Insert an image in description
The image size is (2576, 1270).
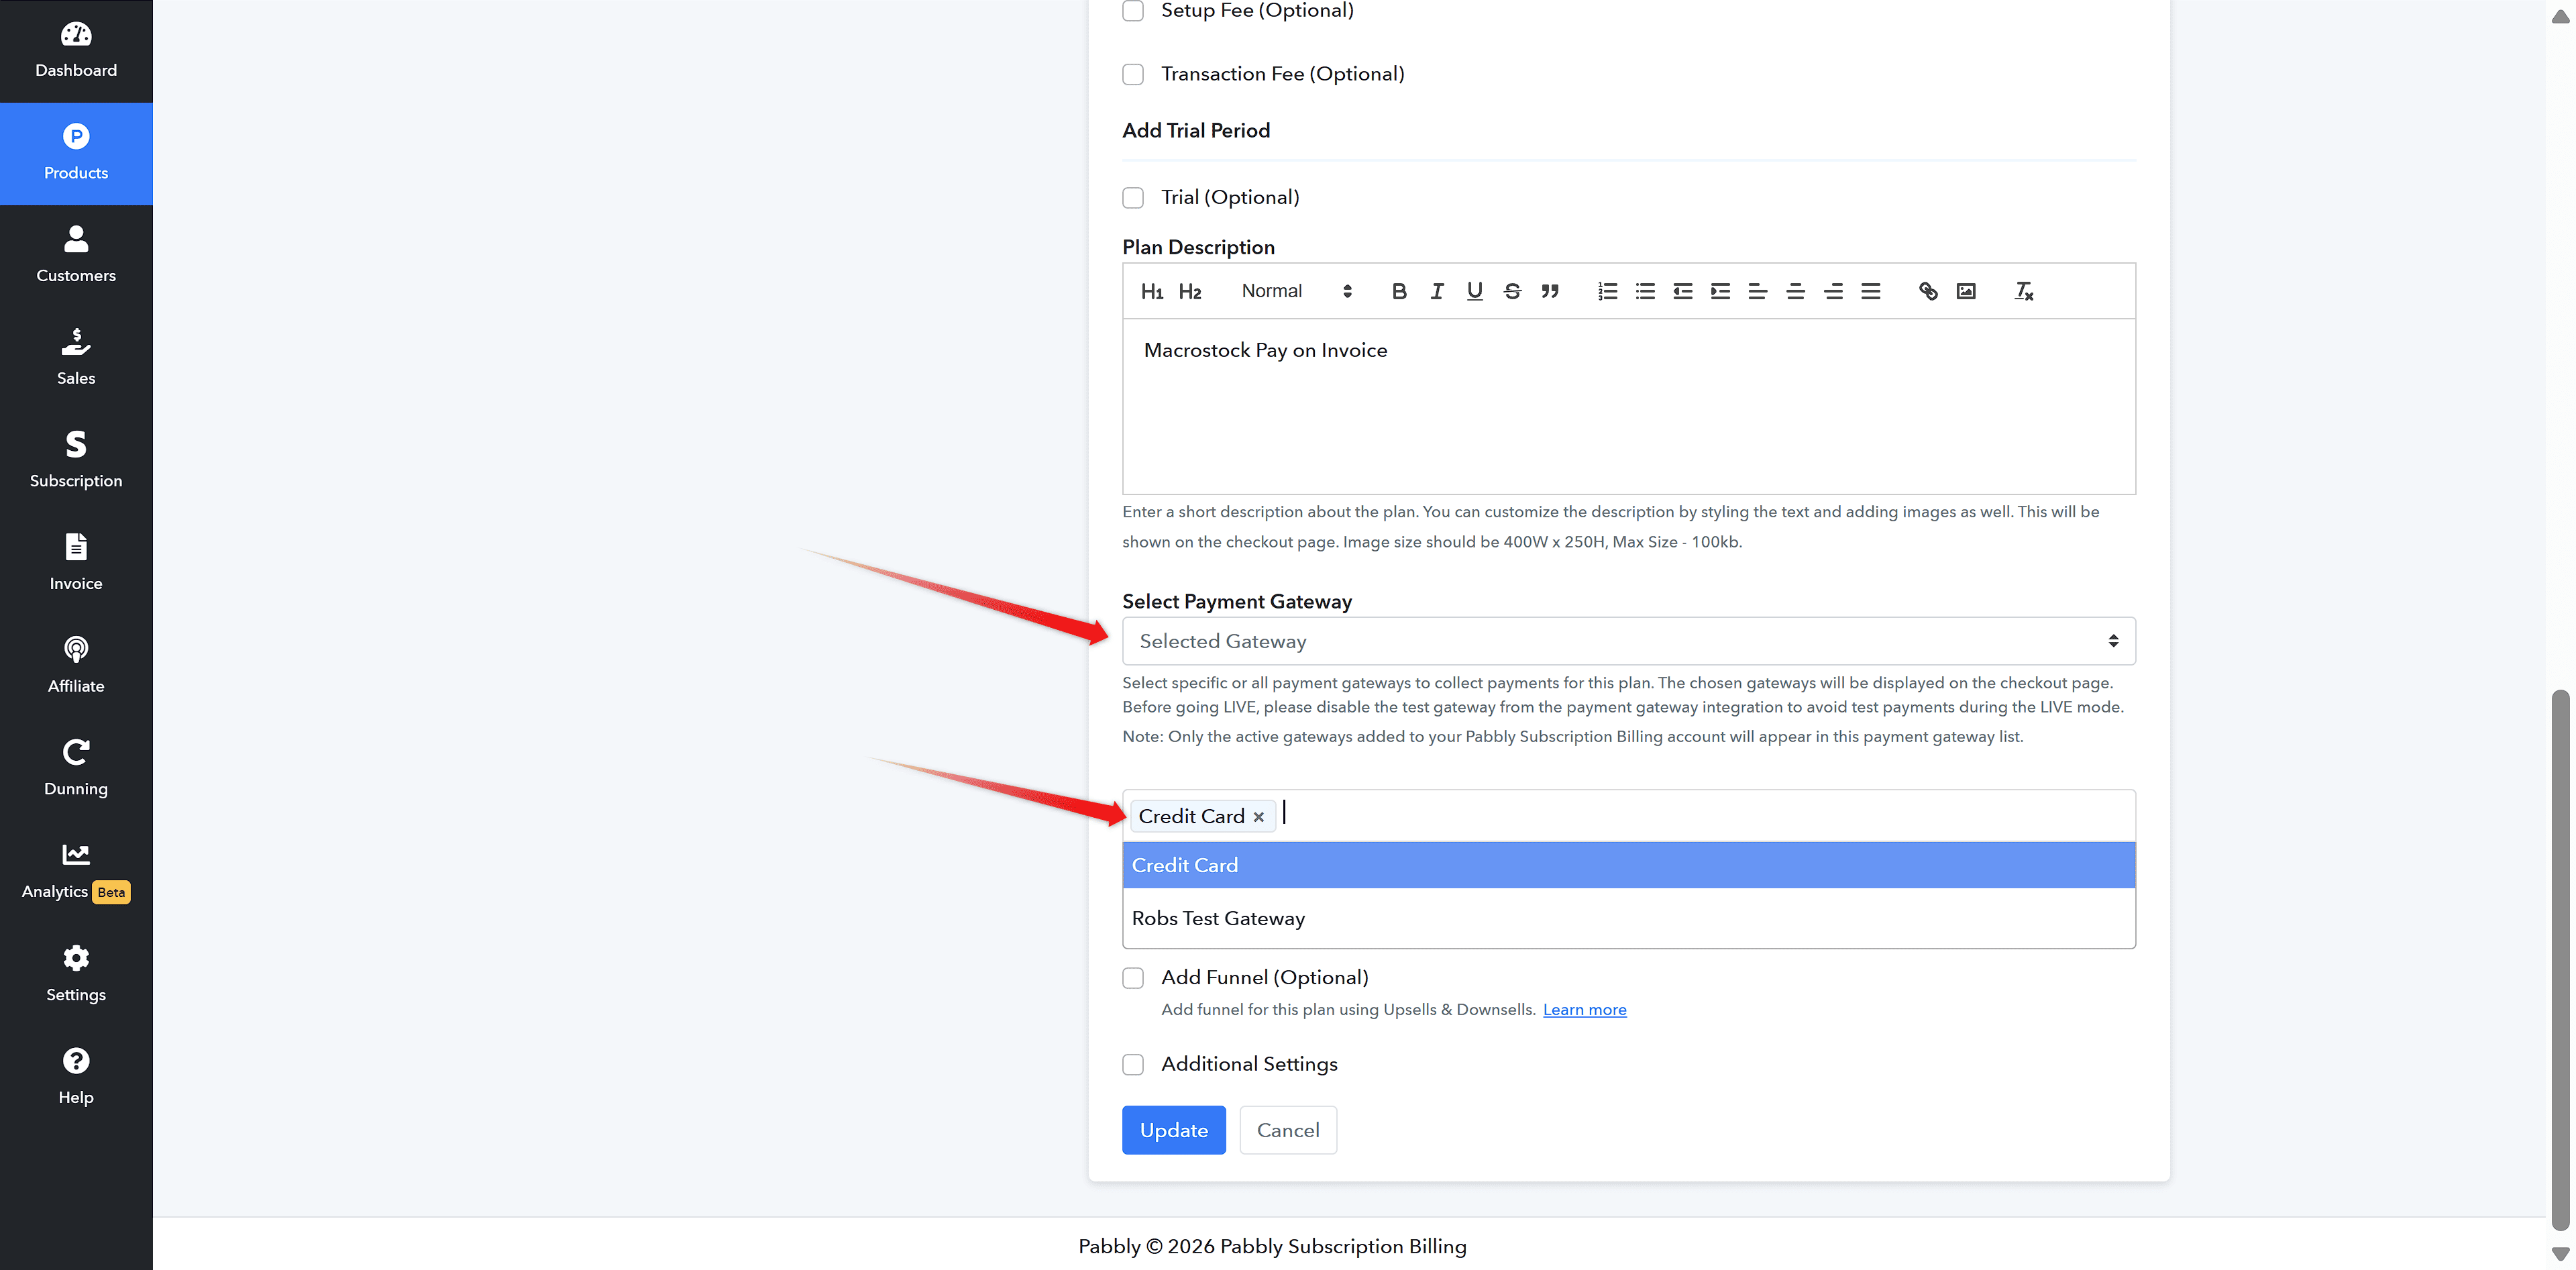point(1966,291)
